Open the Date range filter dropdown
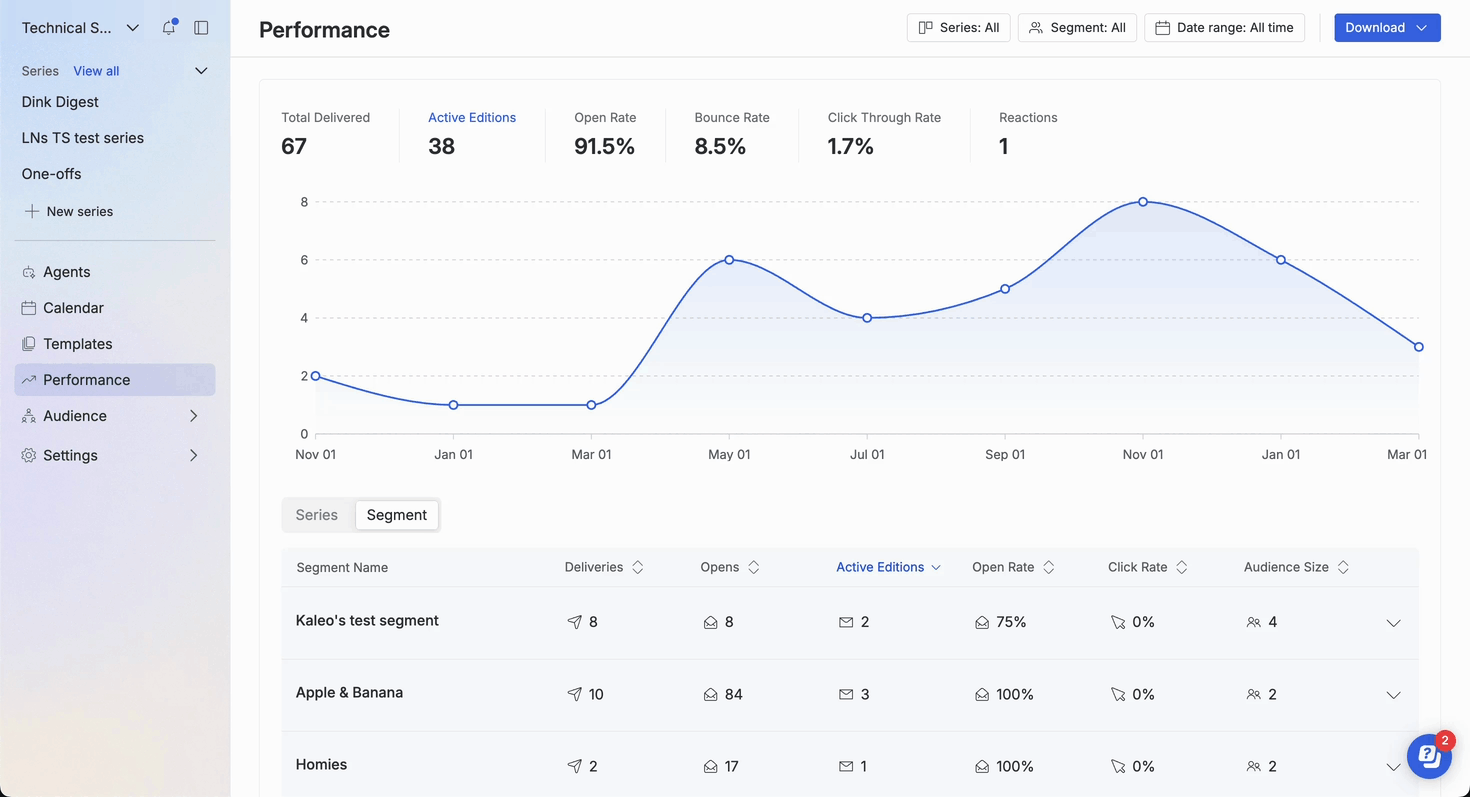Viewport: 1470px width, 797px height. [1224, 28]
